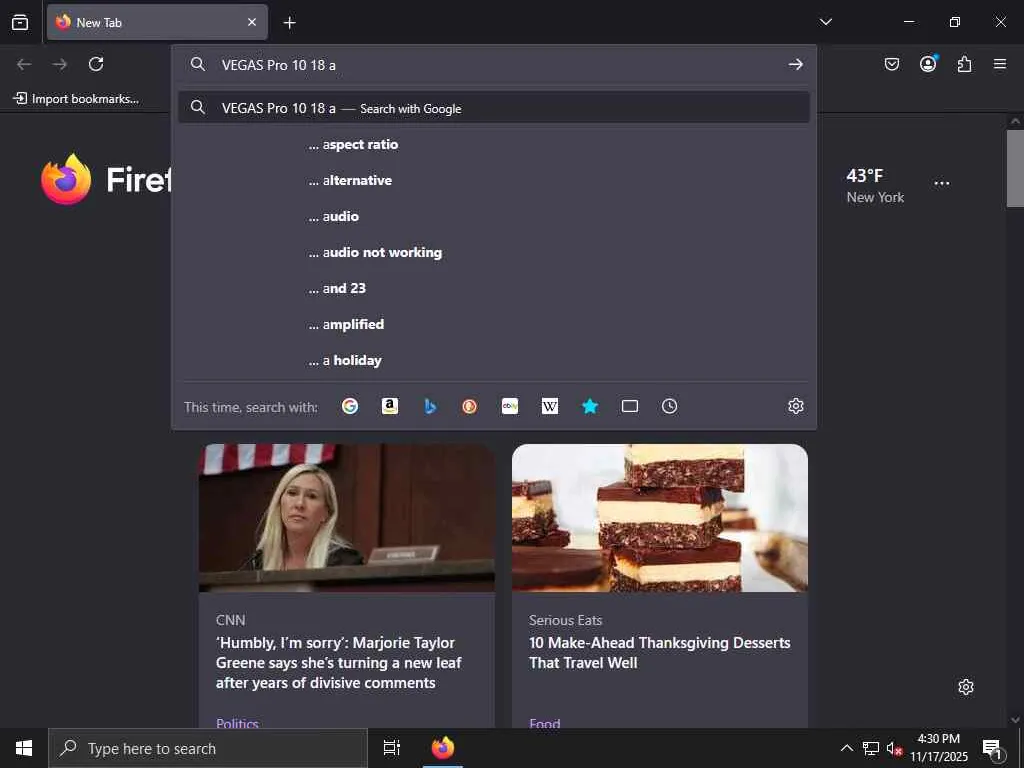This screenshot has height=768, width=1024.
Task: Save to Pocket icon
Action: 891,64
